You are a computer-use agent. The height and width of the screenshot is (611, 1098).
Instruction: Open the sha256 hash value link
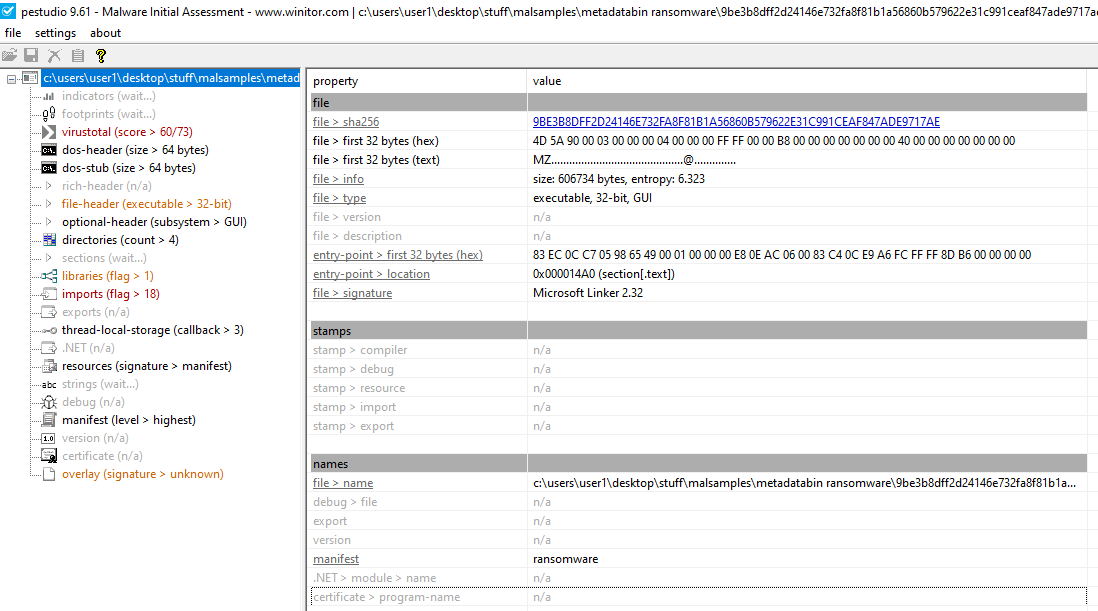click(736, 122)
